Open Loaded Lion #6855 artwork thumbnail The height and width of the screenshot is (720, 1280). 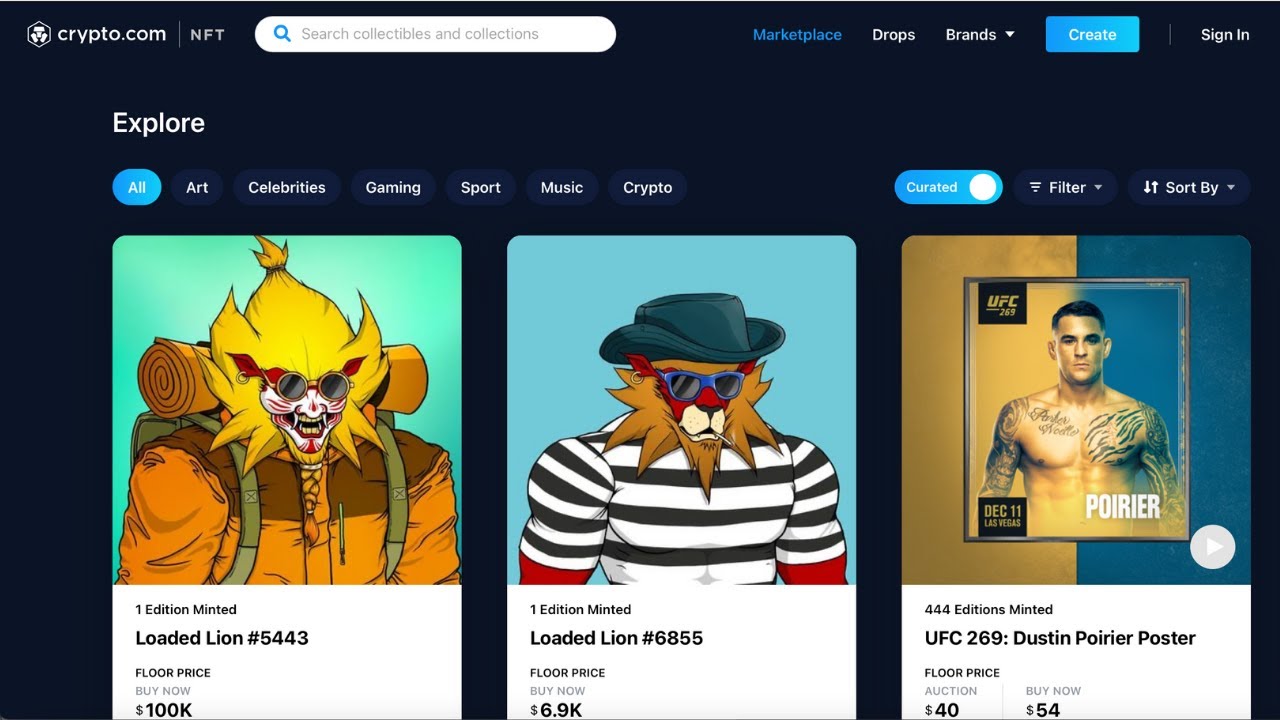click(x=682, y=410)
